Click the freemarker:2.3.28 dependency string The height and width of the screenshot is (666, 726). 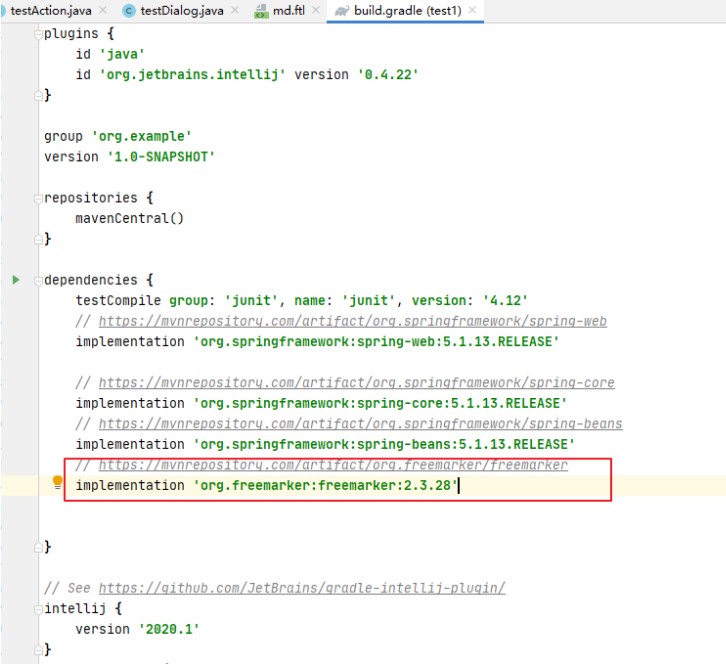point(325,485)
